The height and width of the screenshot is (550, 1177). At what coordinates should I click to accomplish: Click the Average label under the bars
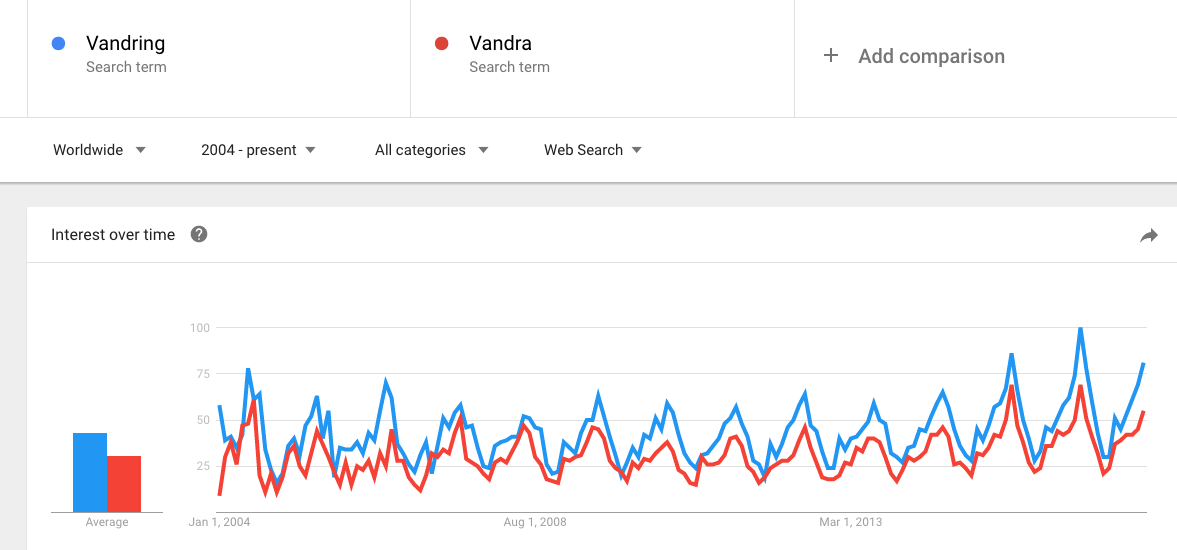pyautogui.click(x=107, y=522)
